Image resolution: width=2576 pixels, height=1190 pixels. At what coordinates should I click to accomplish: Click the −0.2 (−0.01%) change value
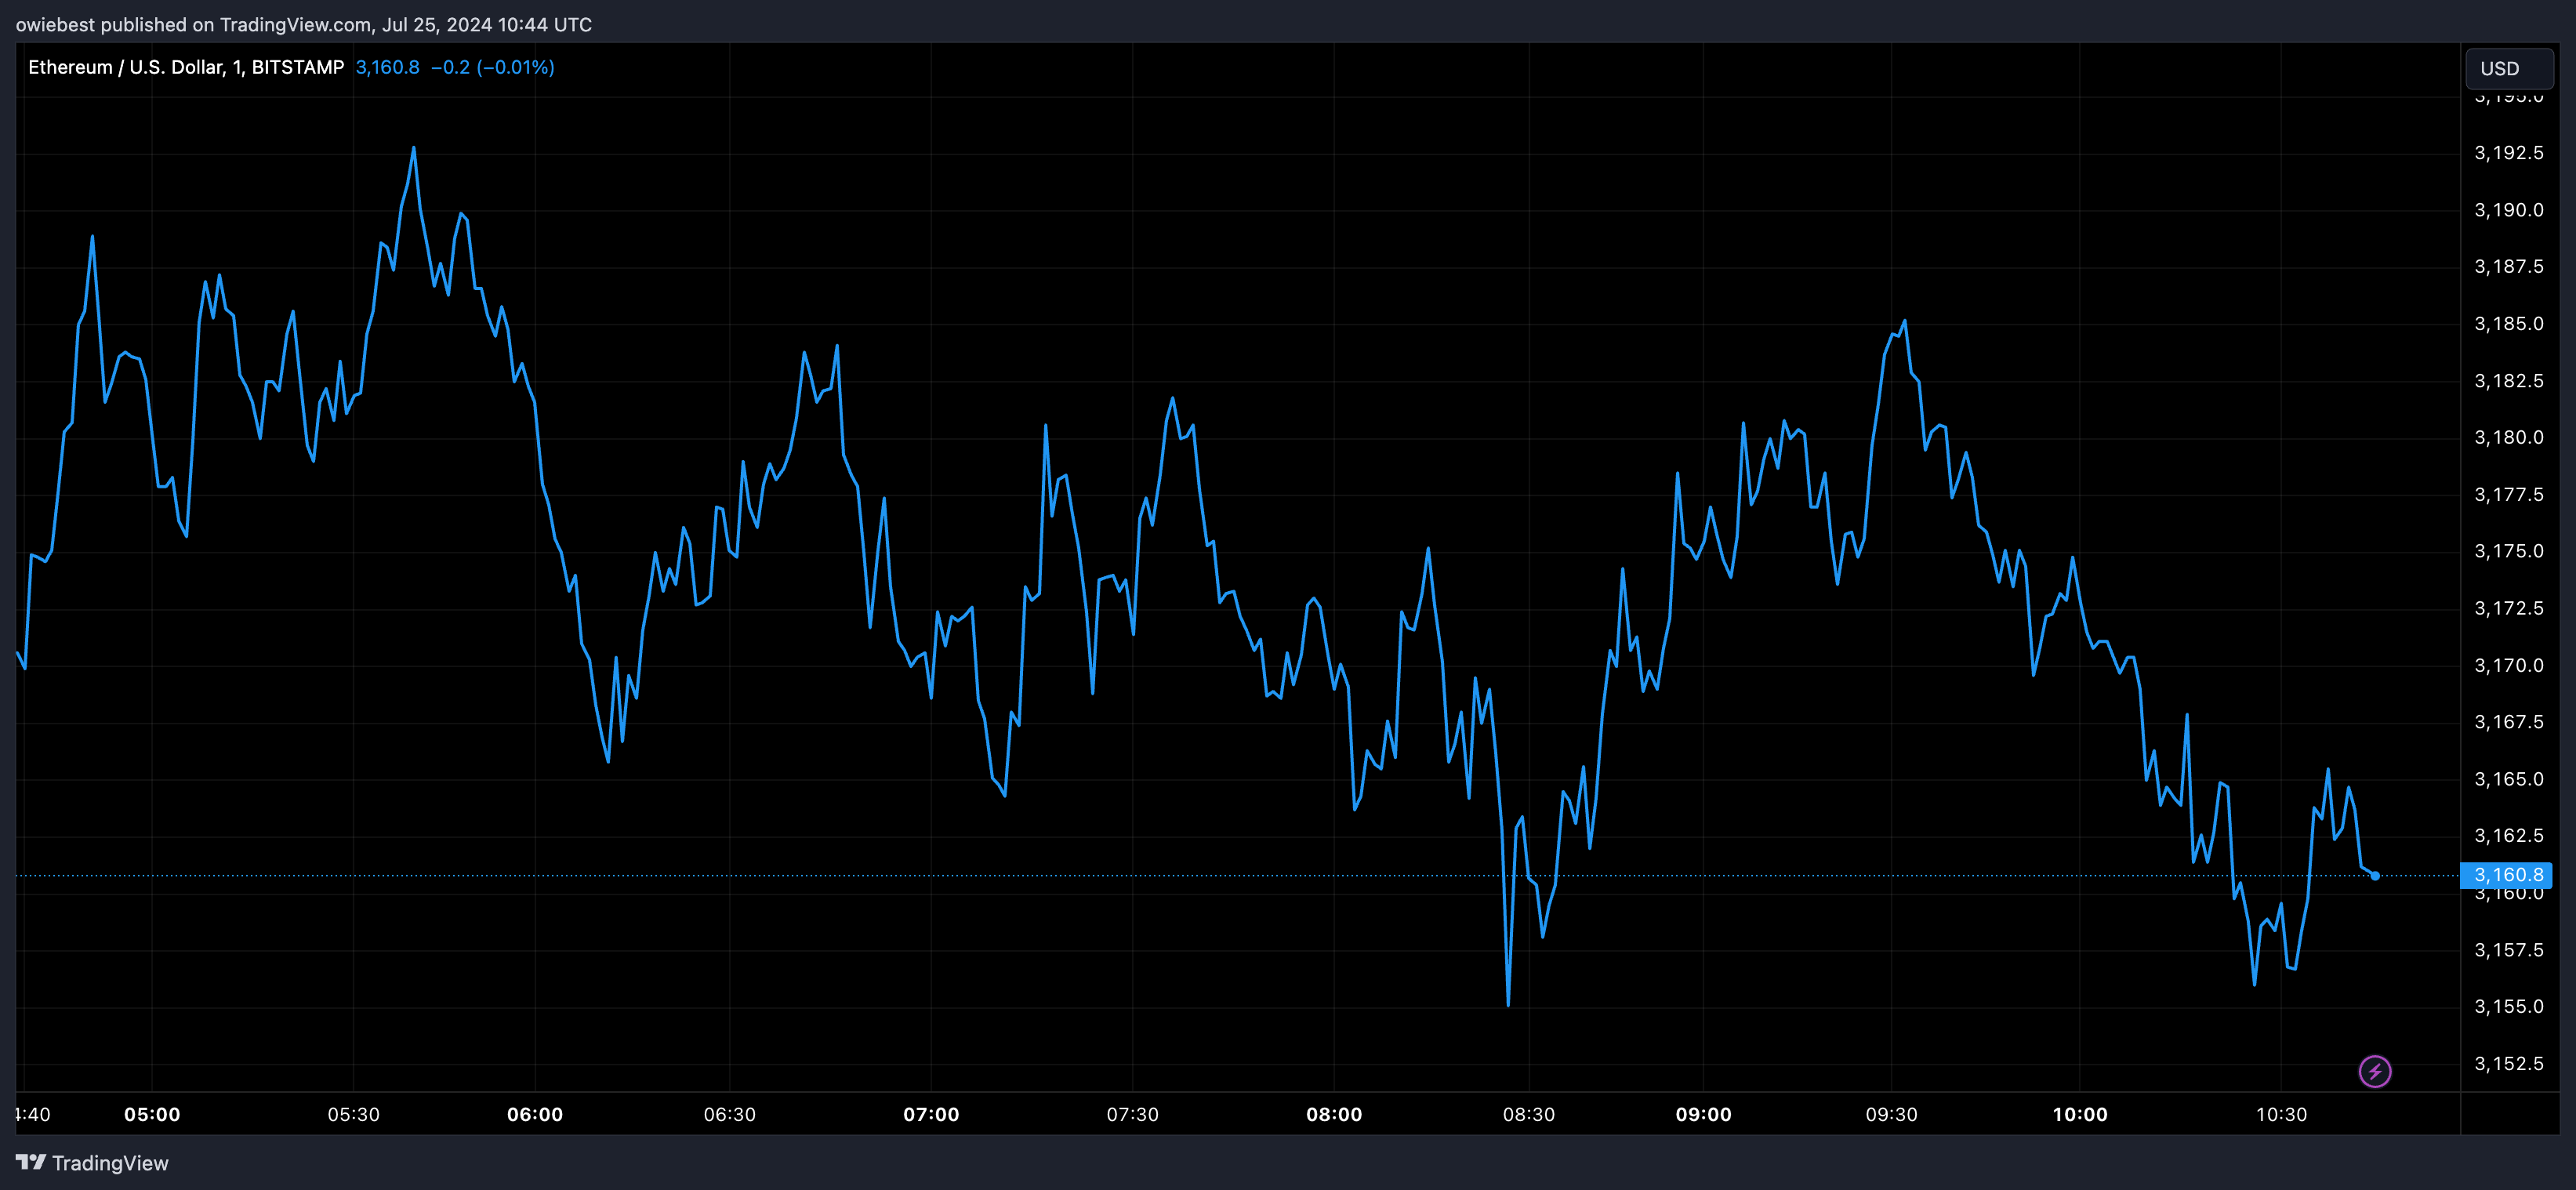click(492, 67)
